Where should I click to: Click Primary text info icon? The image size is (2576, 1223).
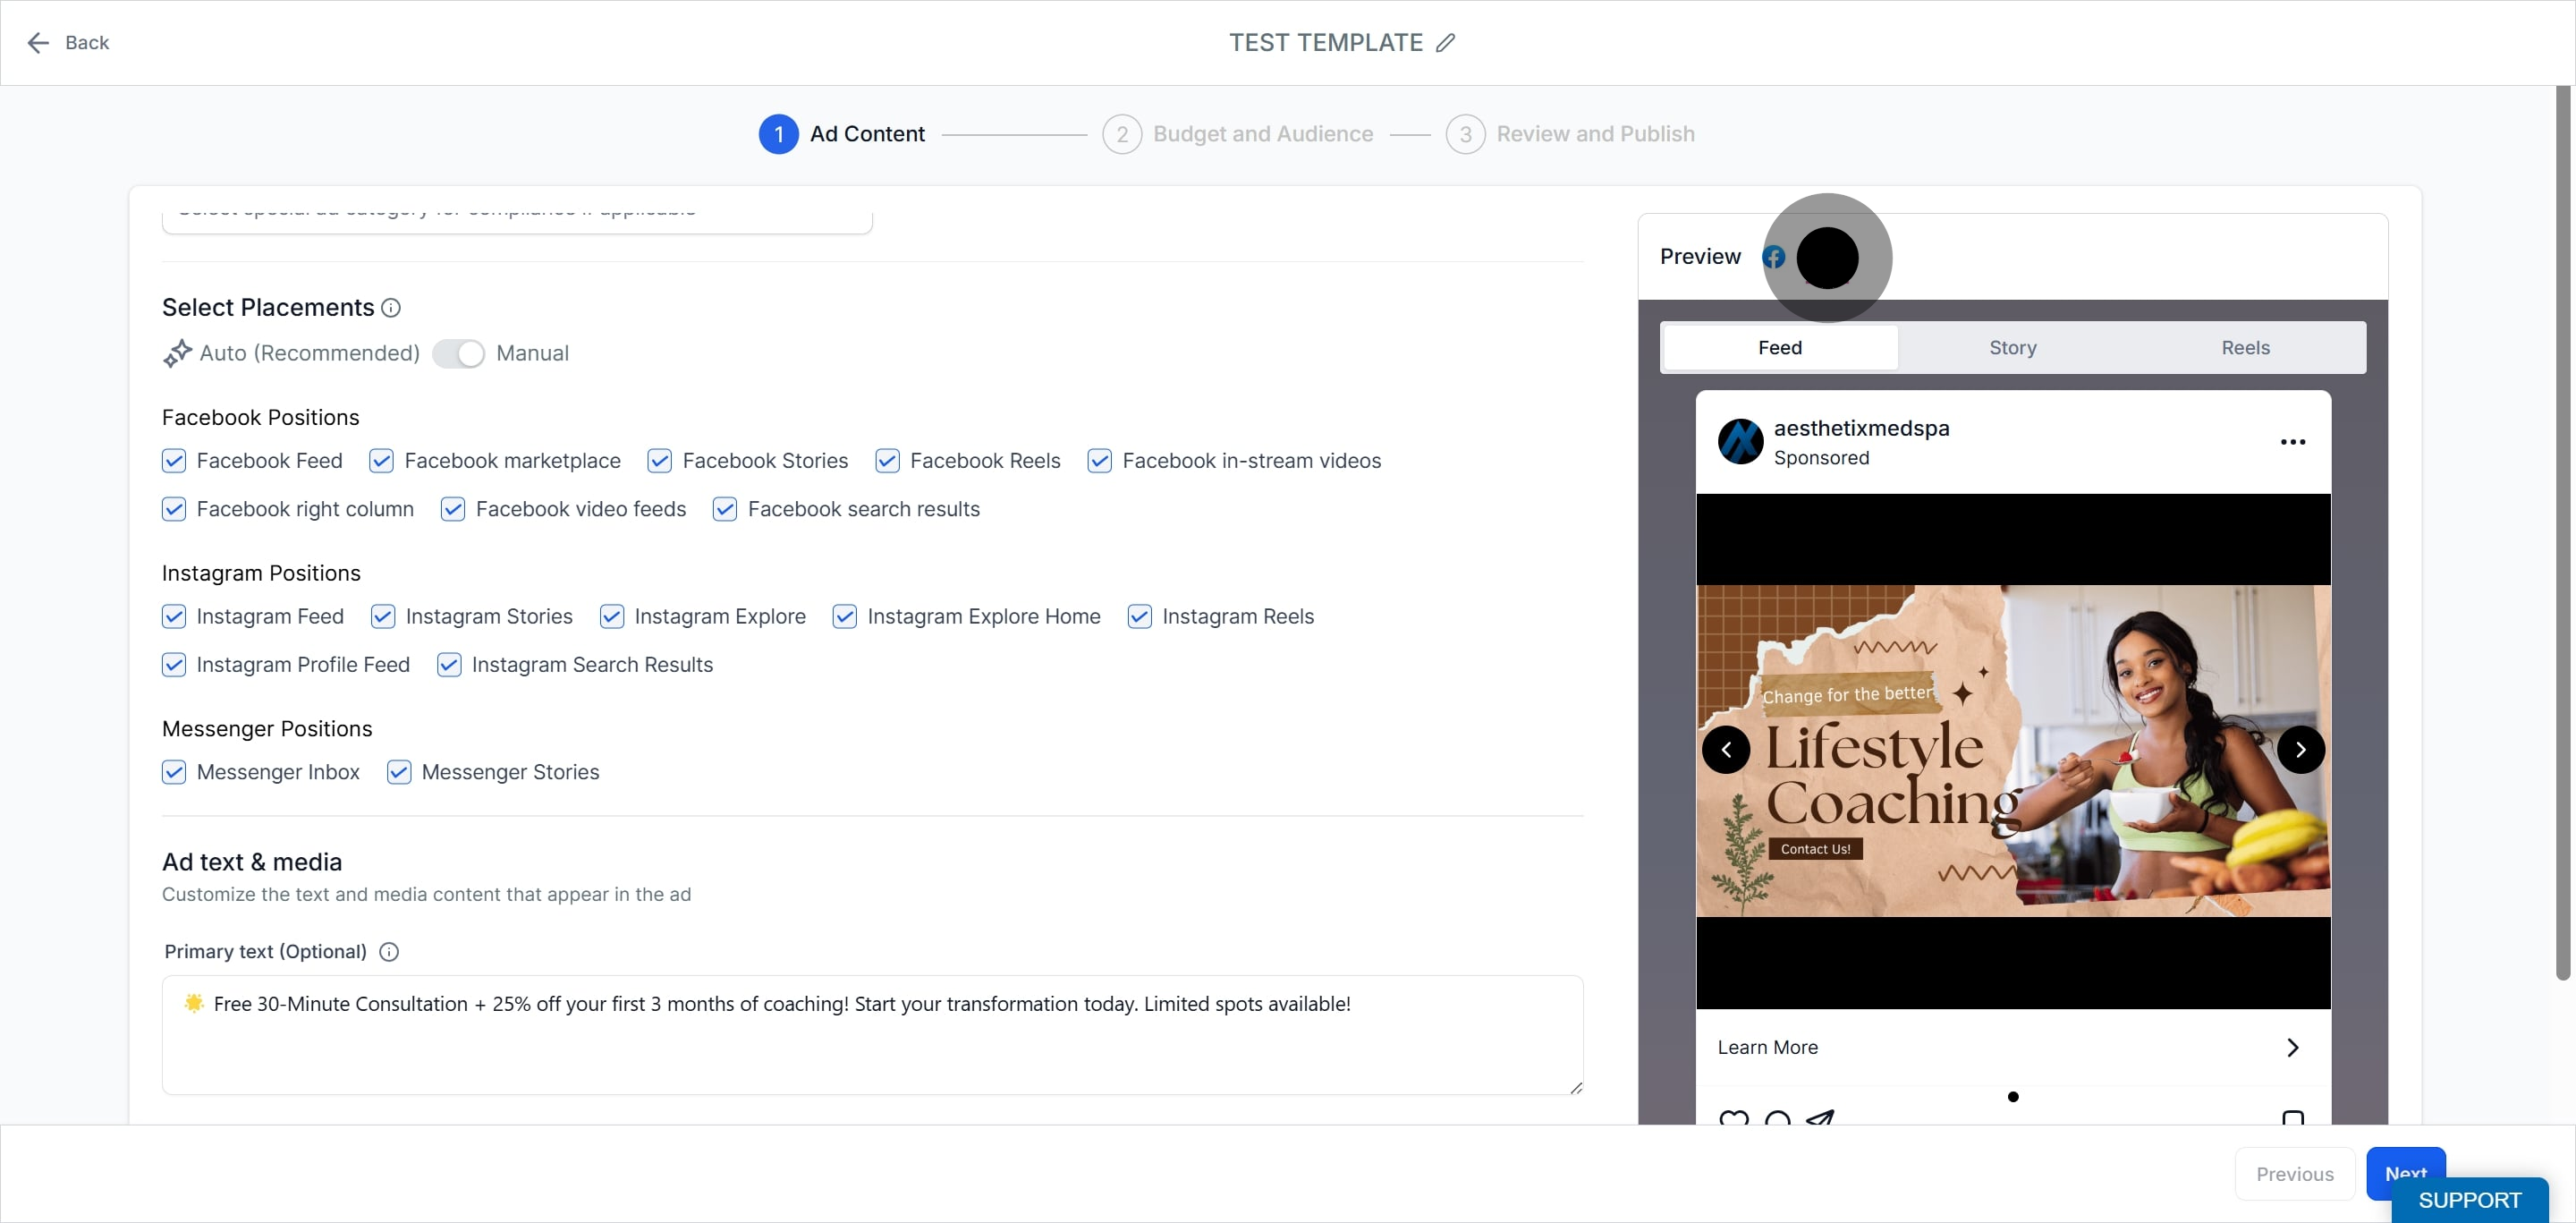(389, 952)
